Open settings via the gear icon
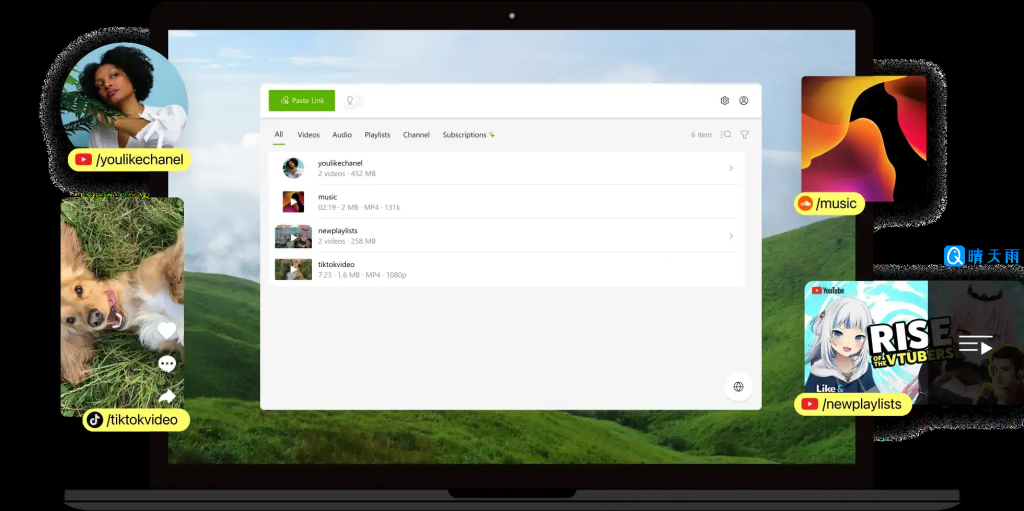 click(725, 101)
